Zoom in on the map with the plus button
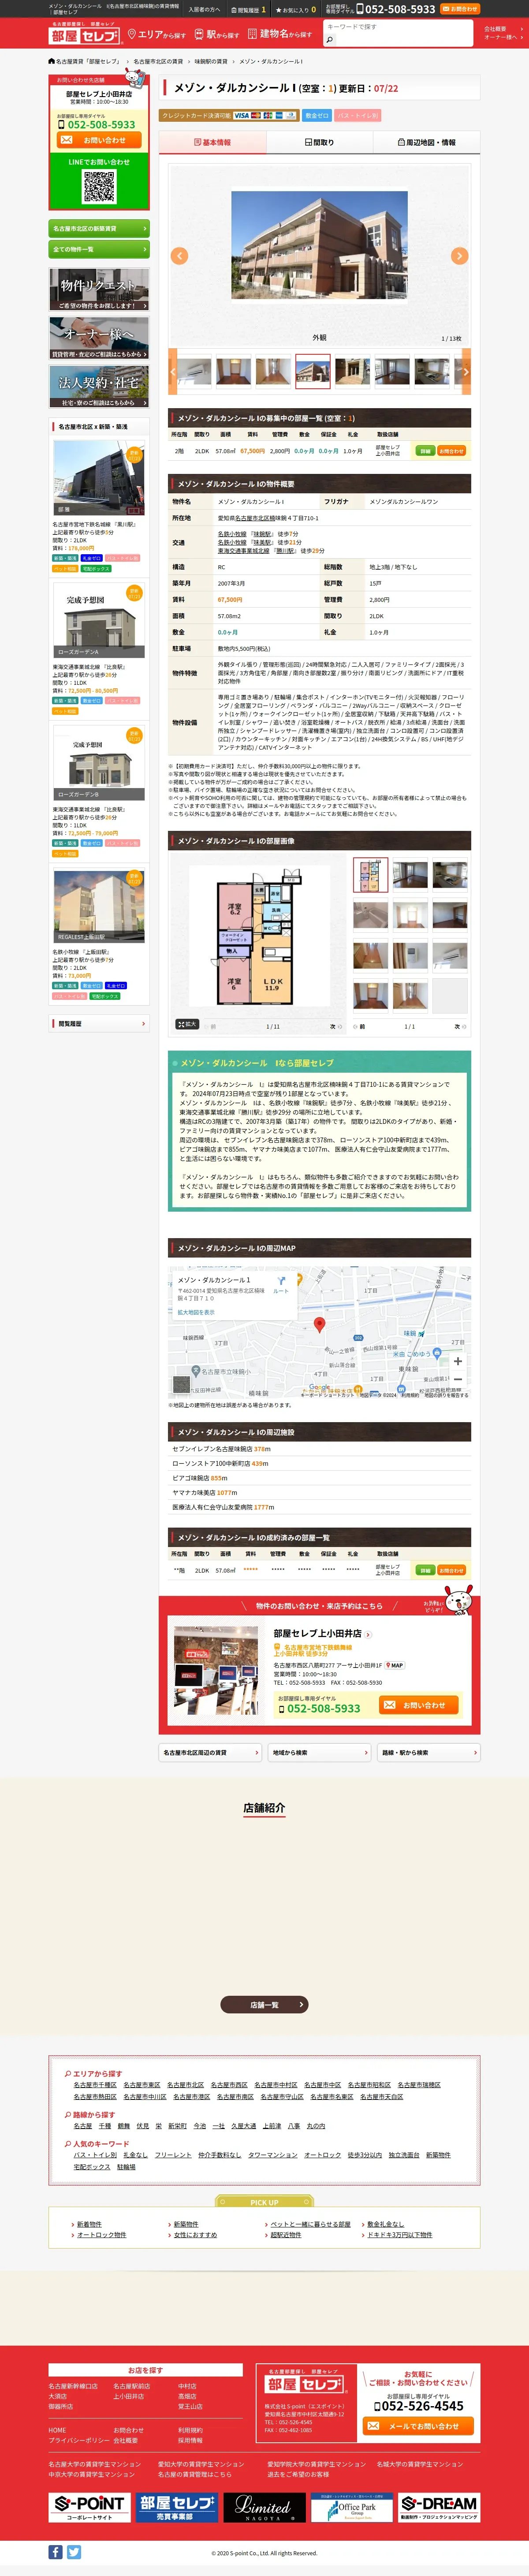Viewport: 529px width, 2576px height. click(457, 1361)
